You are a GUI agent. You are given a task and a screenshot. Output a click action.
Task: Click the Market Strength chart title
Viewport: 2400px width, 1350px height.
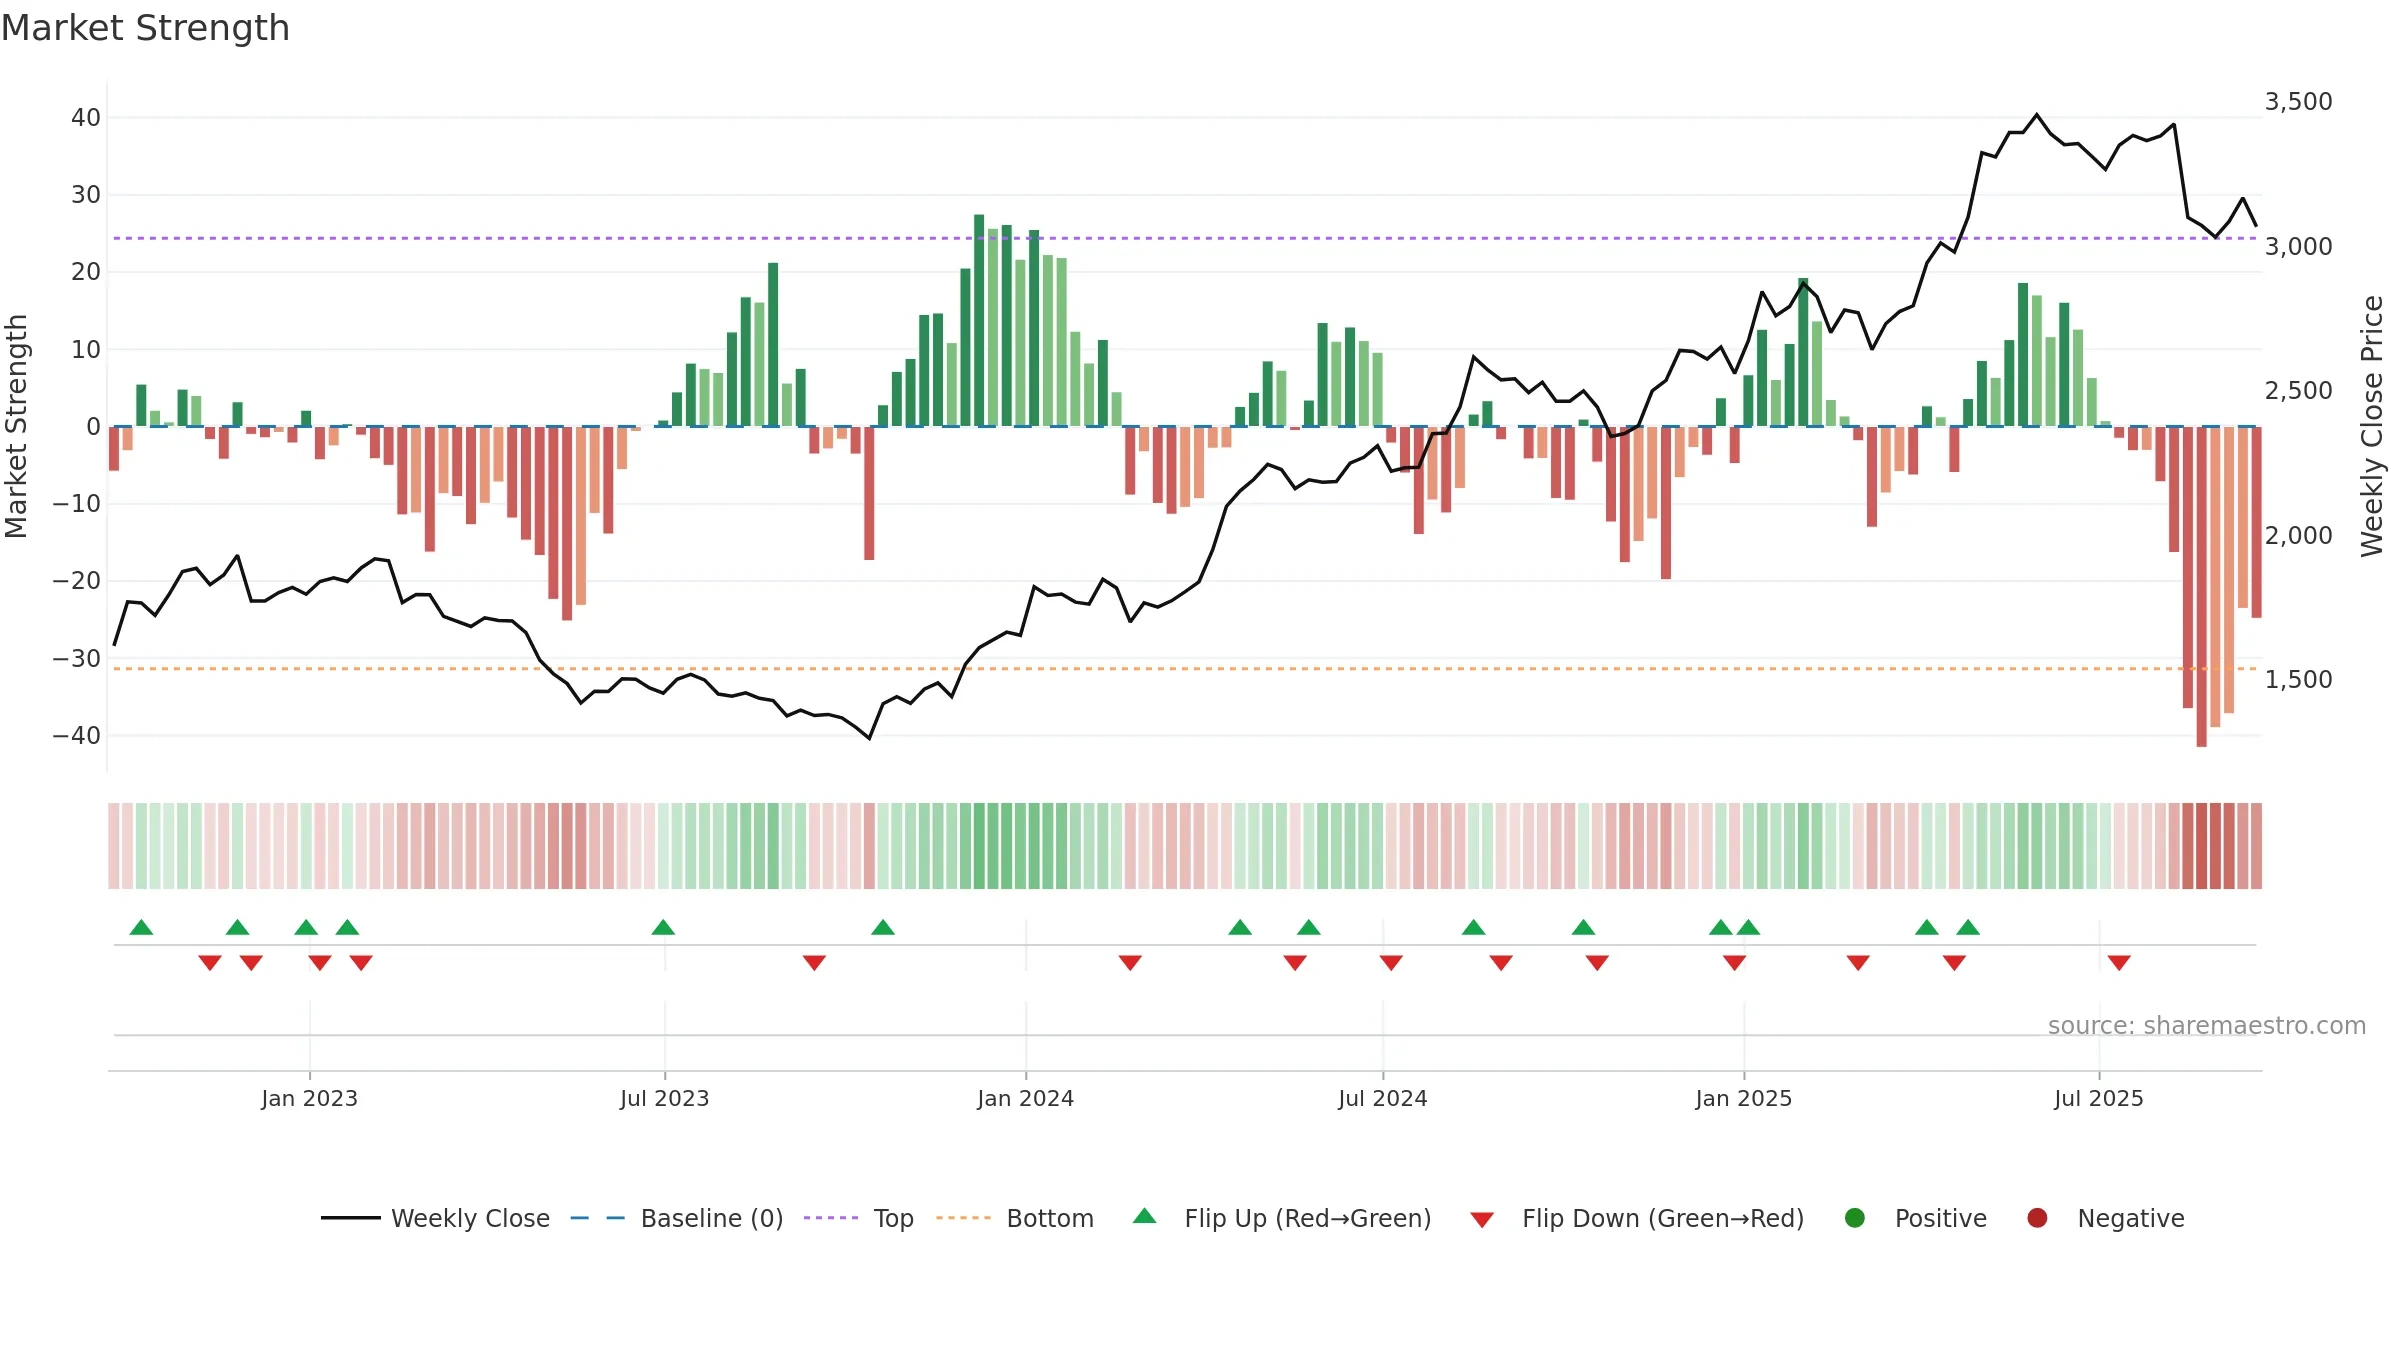[x=146, y=28]
